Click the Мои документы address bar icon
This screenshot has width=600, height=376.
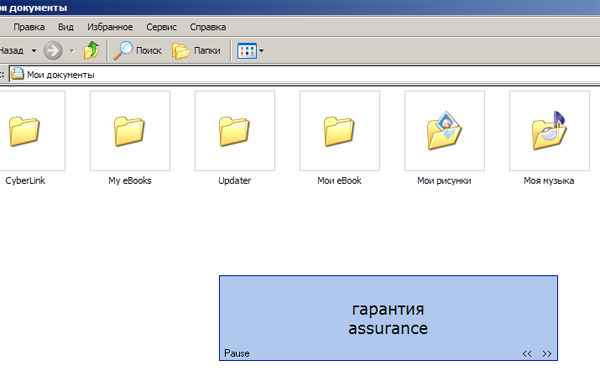17,74
